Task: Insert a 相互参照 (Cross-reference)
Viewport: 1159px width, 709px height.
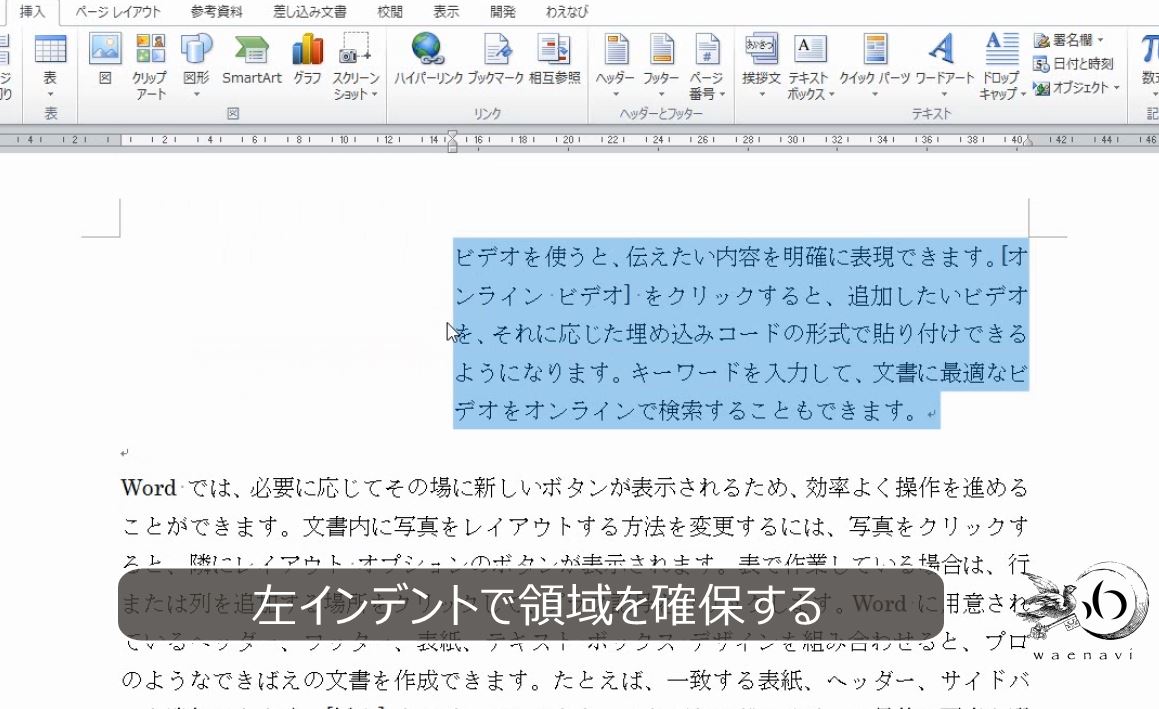Action: pos(554,59)
